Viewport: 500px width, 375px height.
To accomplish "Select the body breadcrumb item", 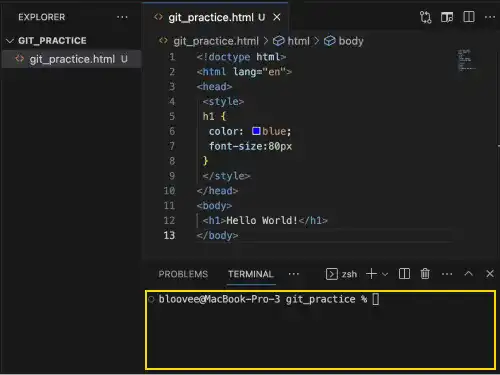I will coord(351,41).
